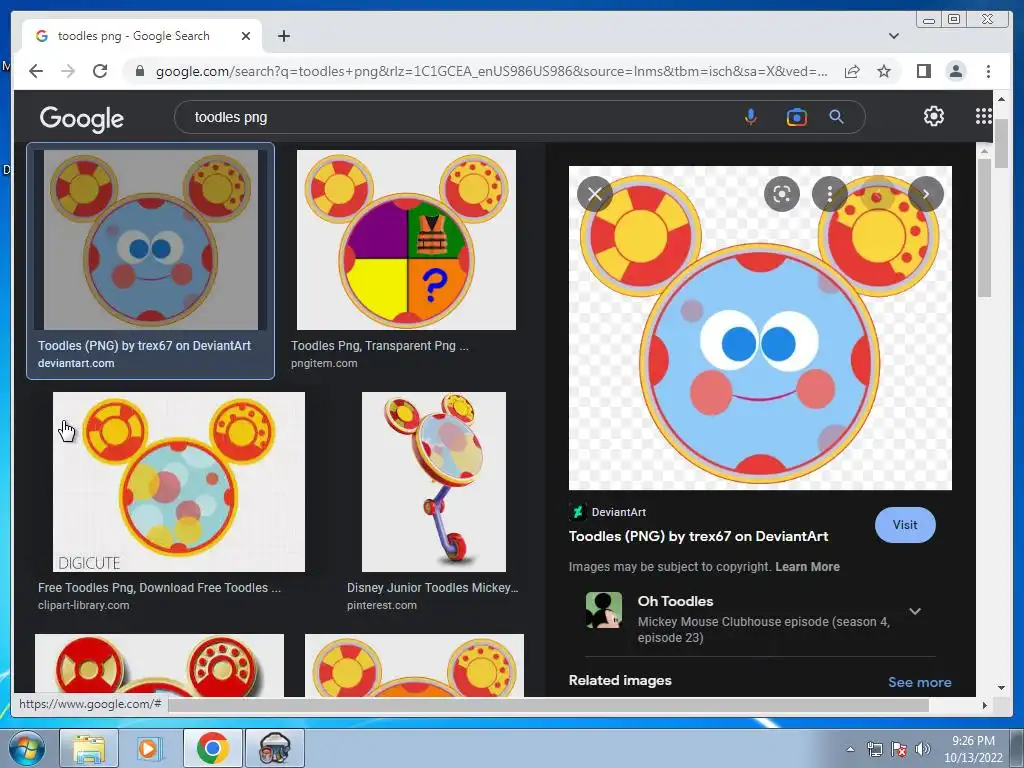The width and height of the screenshot is (1024, 768).
Task: Open the Windows Start menu
Action: 26,748
